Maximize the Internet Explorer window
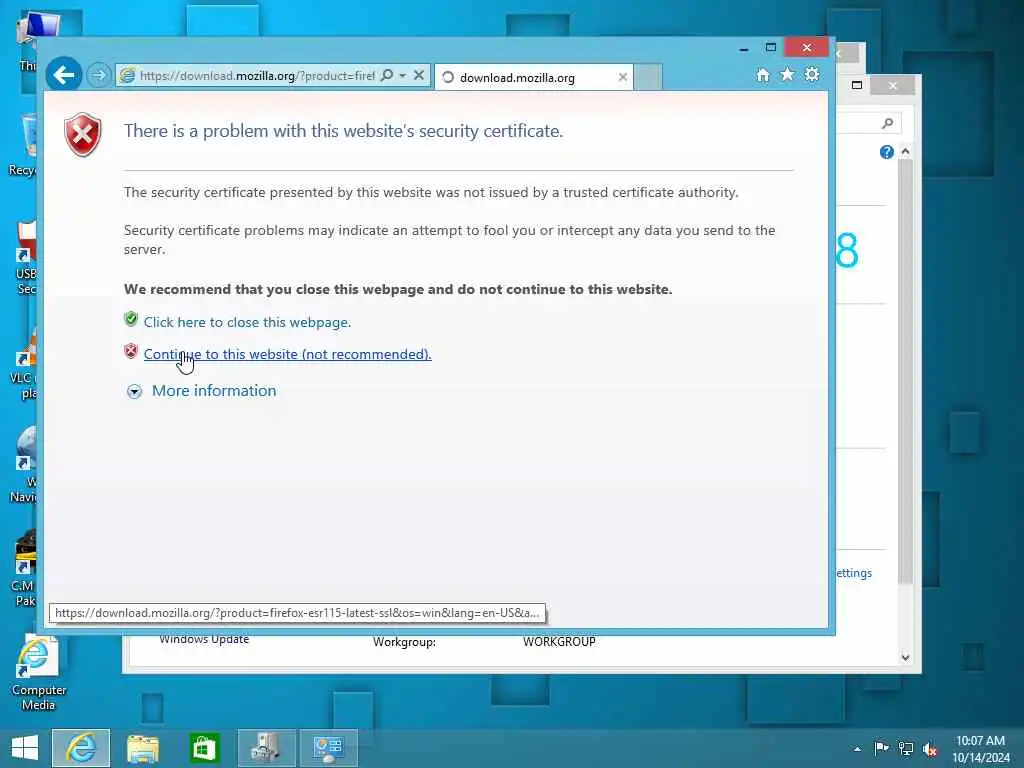The height and width of the screenshot is (768, 1024). 771,48
